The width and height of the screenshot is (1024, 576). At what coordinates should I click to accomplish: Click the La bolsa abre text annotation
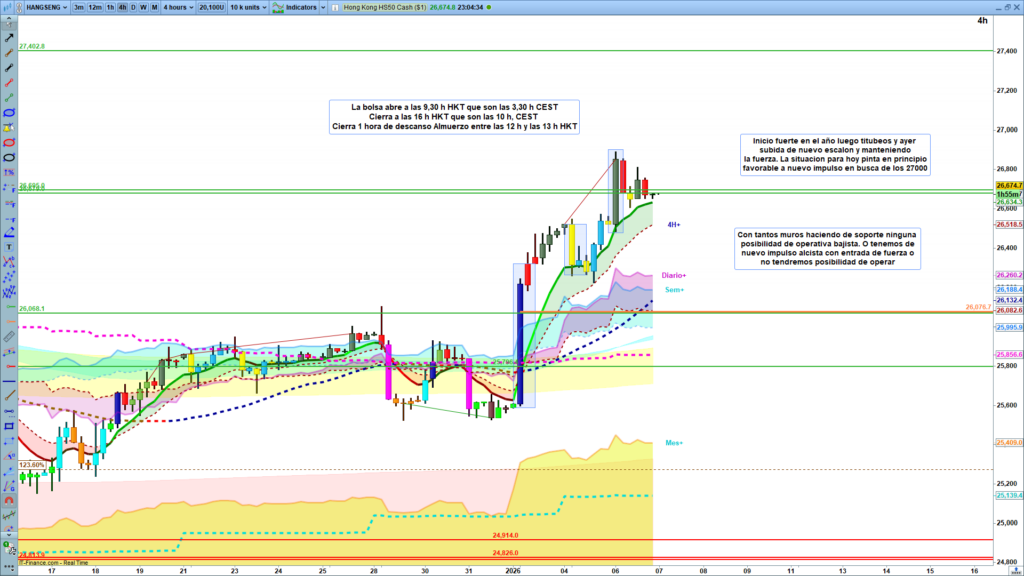tap(455, 116)
